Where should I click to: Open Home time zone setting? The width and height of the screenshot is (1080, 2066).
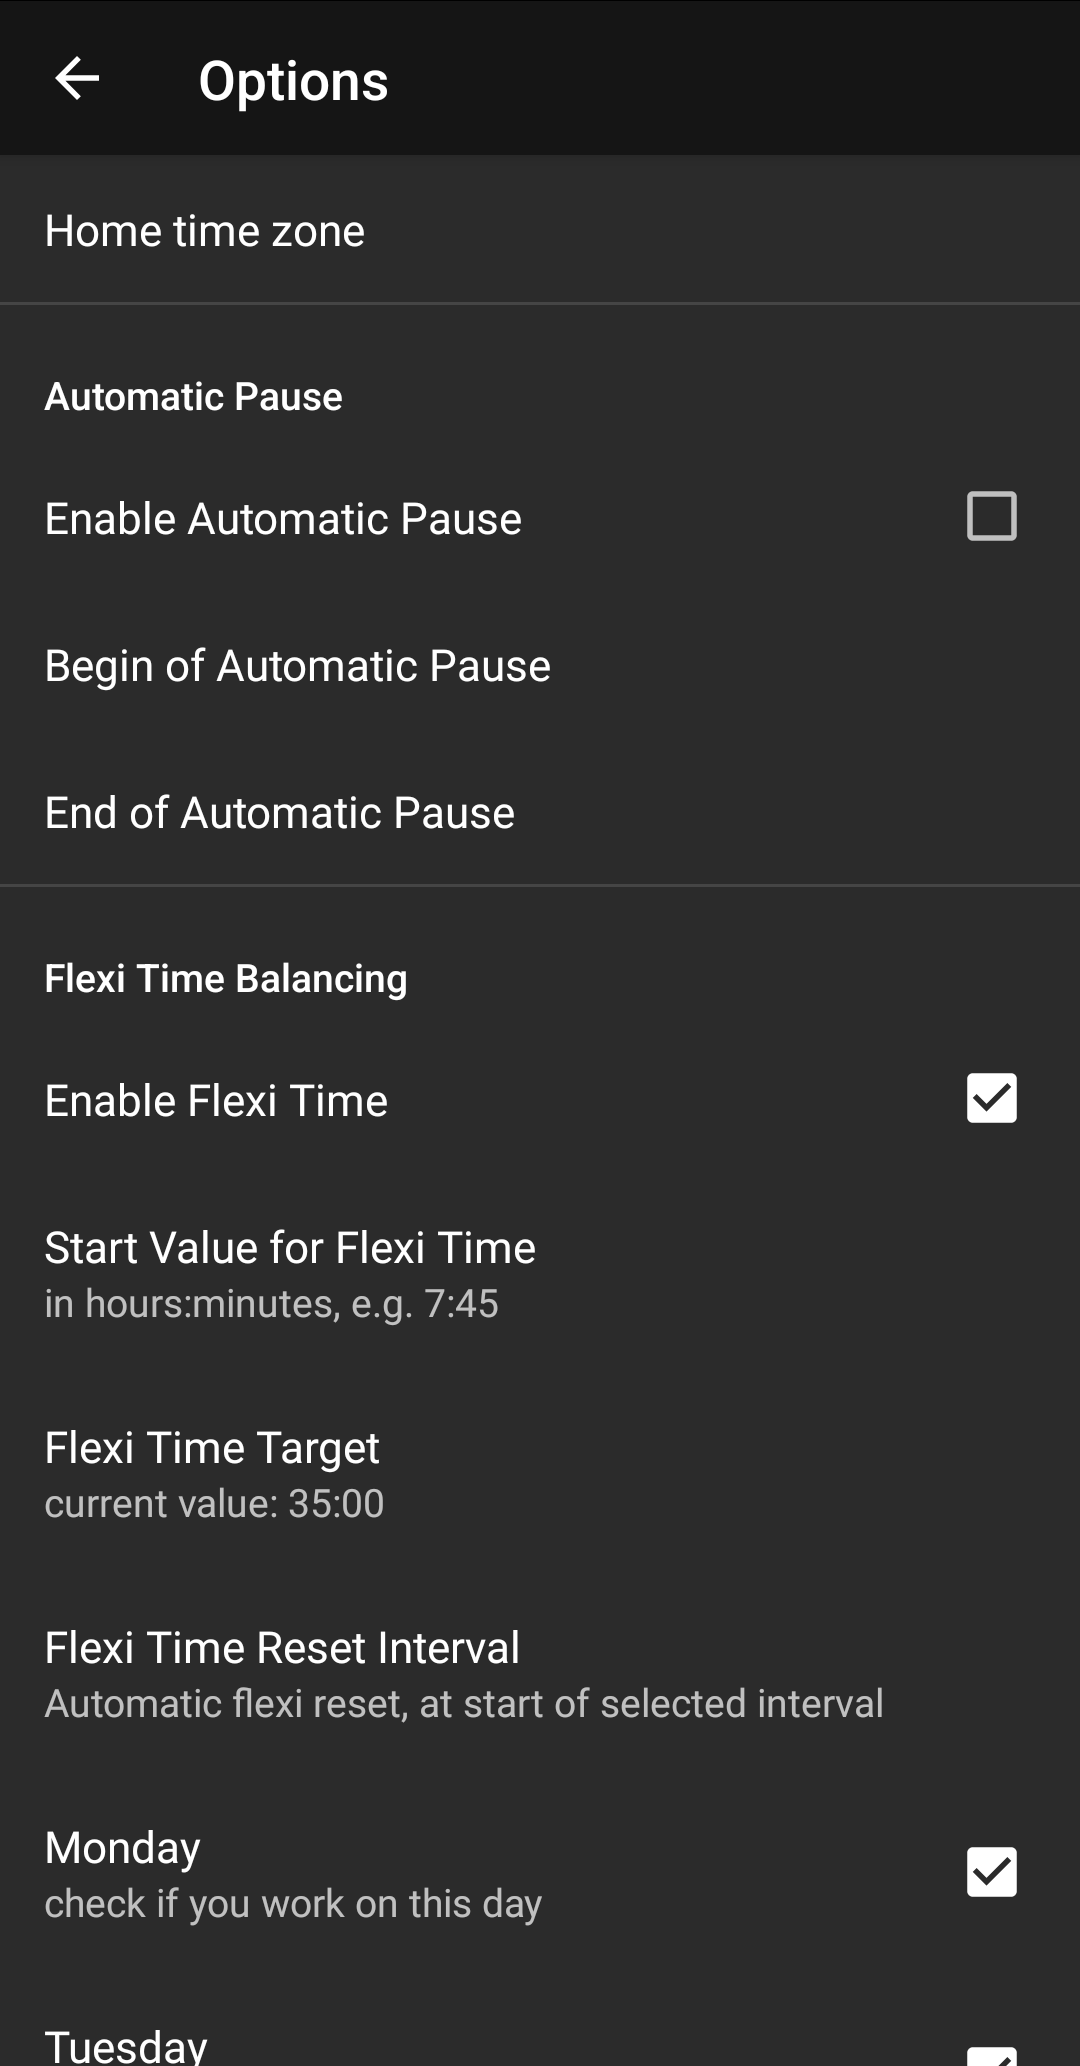(x=205, y=231)
